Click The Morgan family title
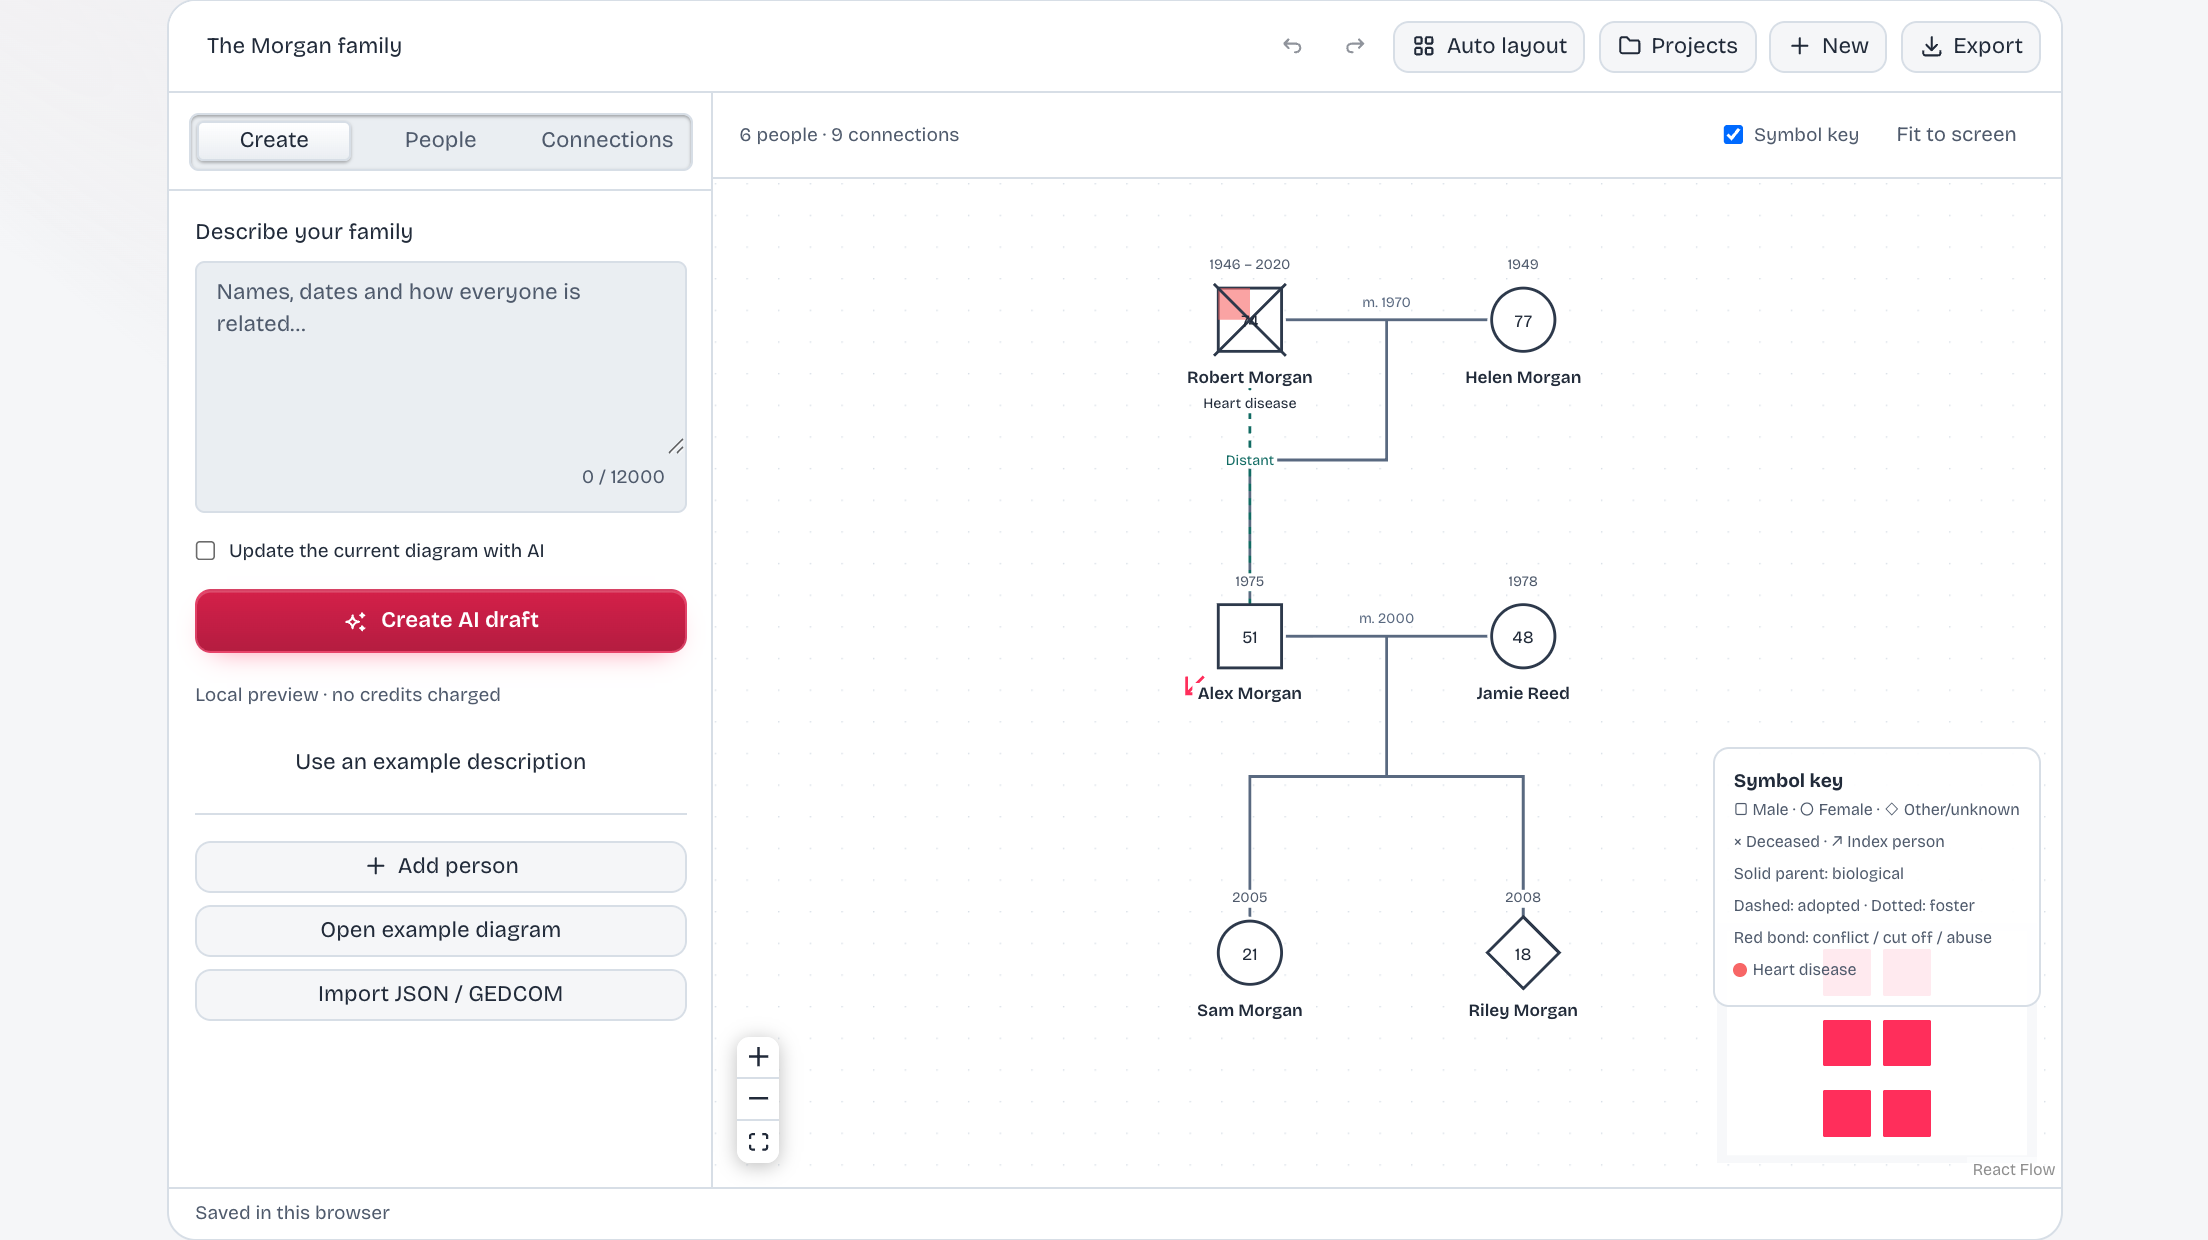This screenshot has width=2208, height=1240. [x=304, y=46]
